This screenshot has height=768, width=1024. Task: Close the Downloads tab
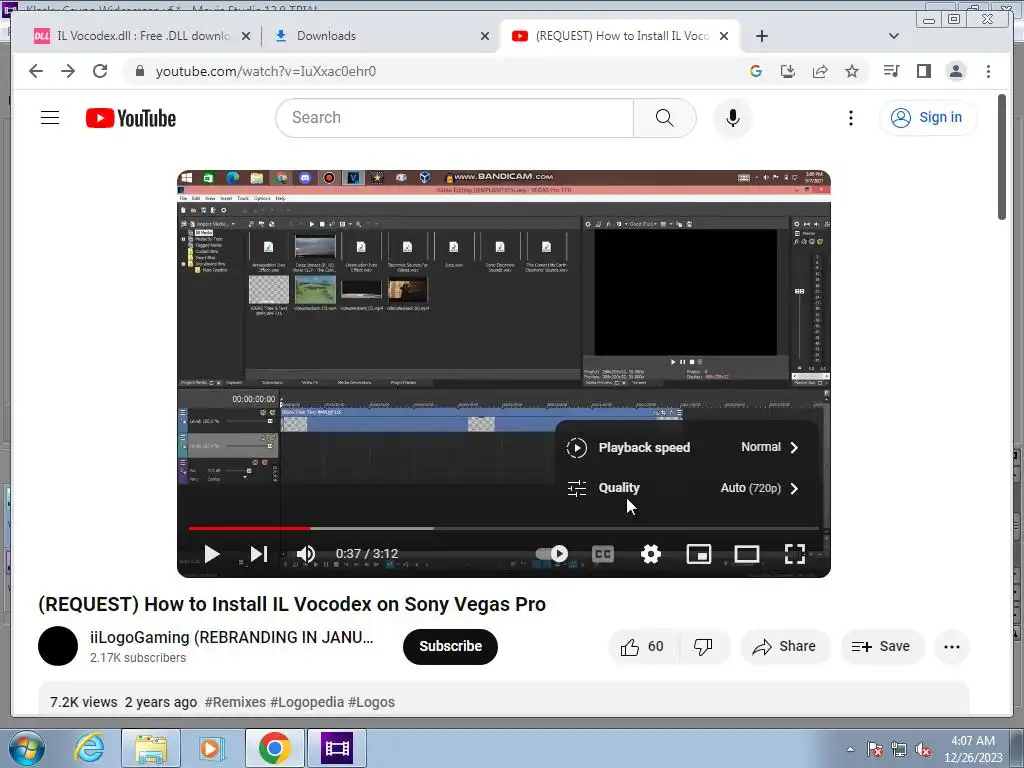(x=485, y=37)
